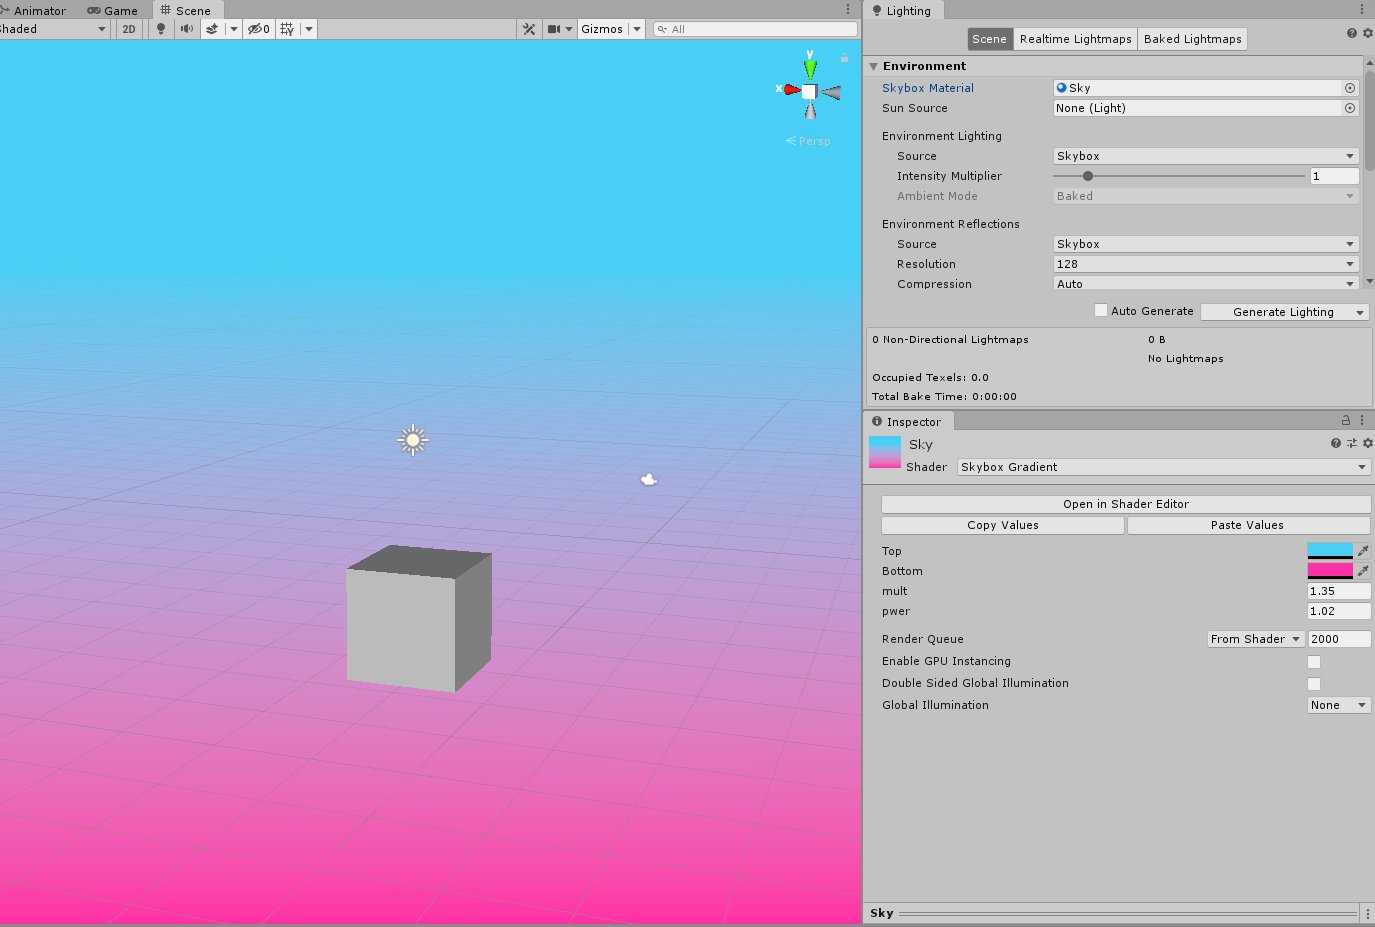Open effects dropdown arrow beside skybox toggle
The width and height of the screenshot is (1375, 927).
[x=234, y=29]
